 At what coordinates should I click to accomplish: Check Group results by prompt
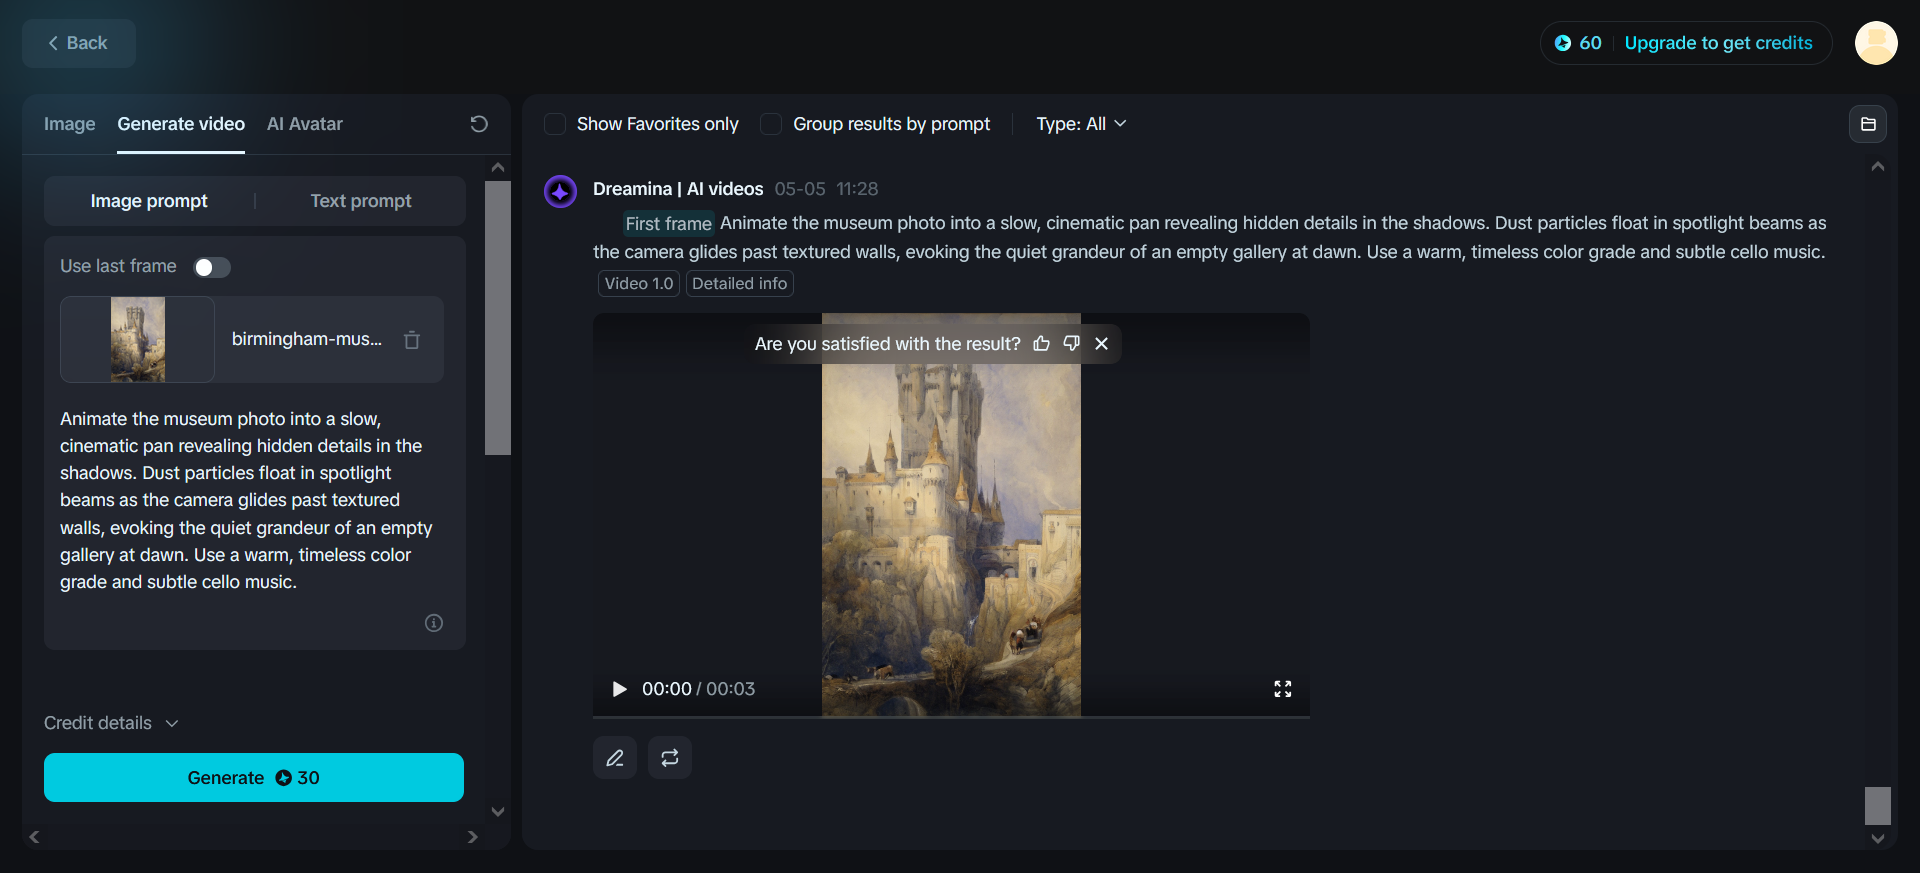click(x=771, y=124)
